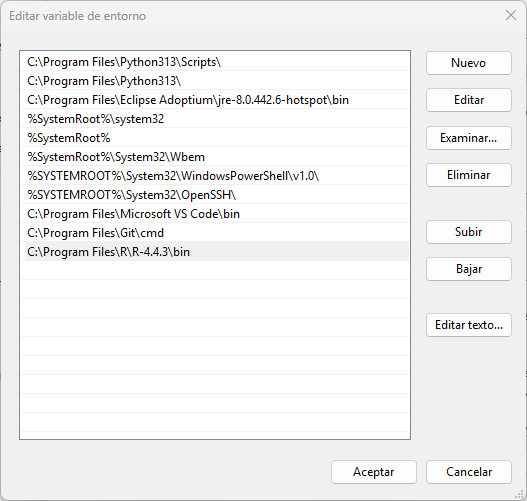
Task: Select the plain %SystemRoot% entry
Action: [215, 138]
